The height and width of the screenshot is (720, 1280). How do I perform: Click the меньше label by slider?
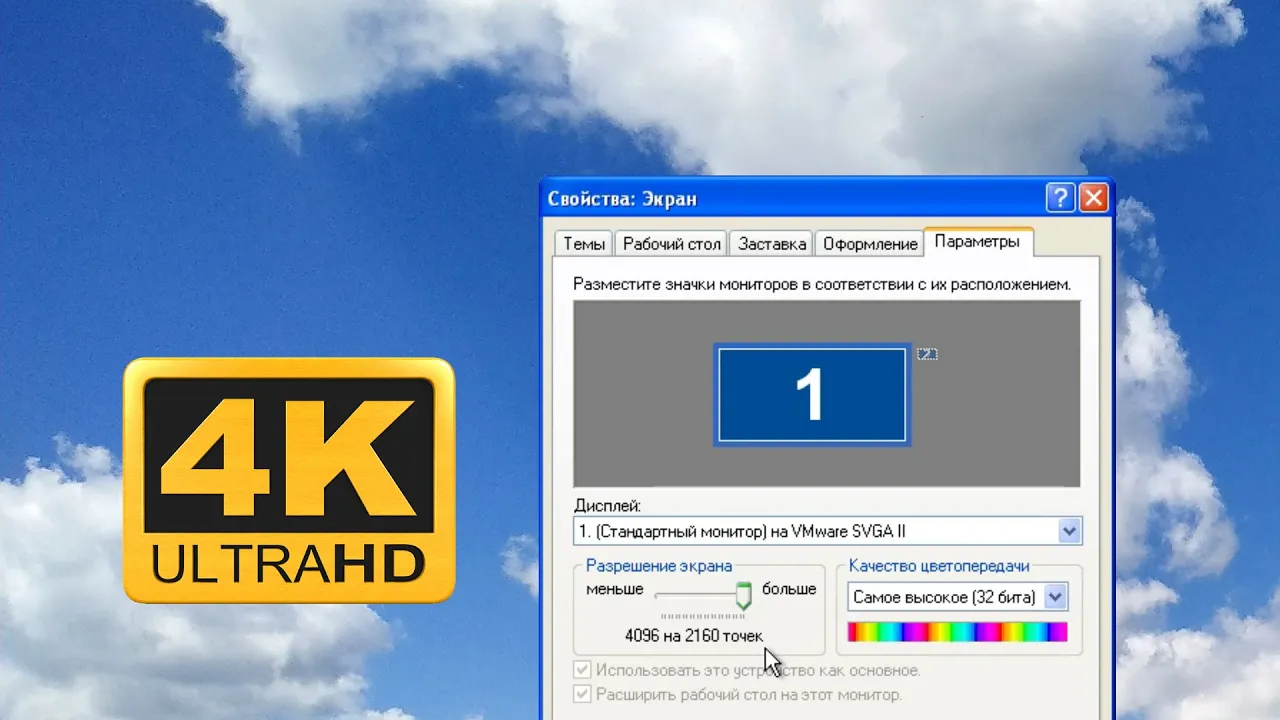click(615, 589)
